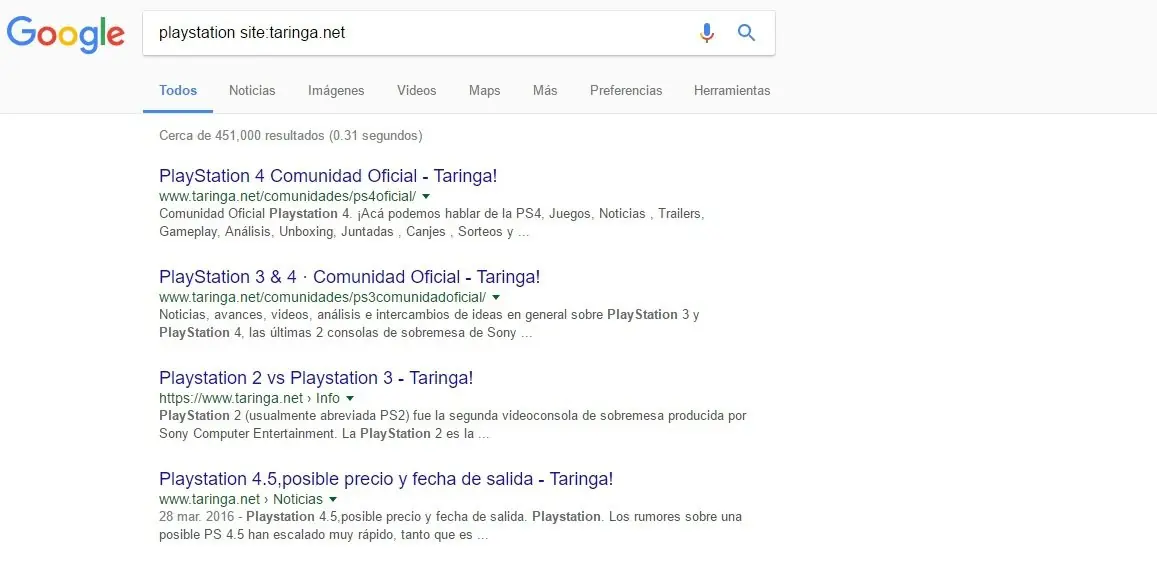Viewport: 1157px width, 561px height.
Task: Focus the search box with playstation query
Action: pyautogui.click(x=459, y=32)
